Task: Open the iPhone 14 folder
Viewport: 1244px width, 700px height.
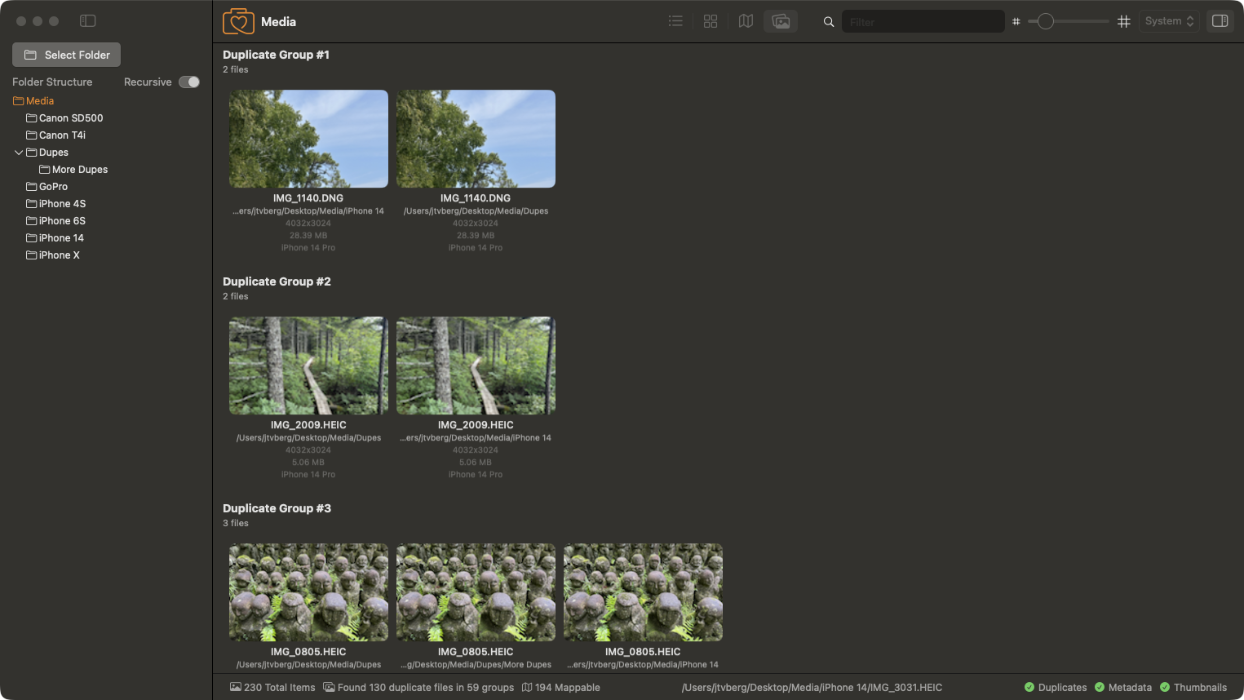Action: (x=63, y=237)
